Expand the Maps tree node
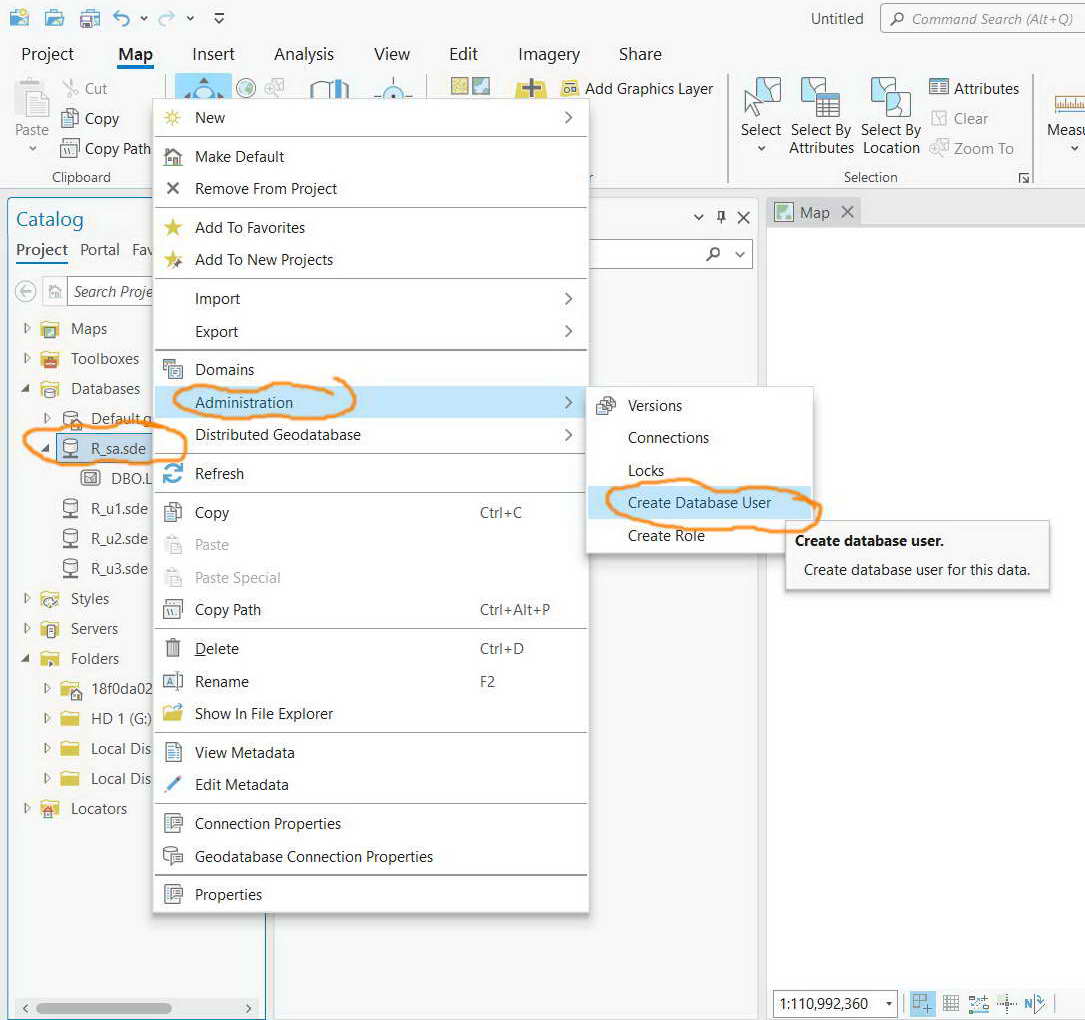 coord(27,328)
